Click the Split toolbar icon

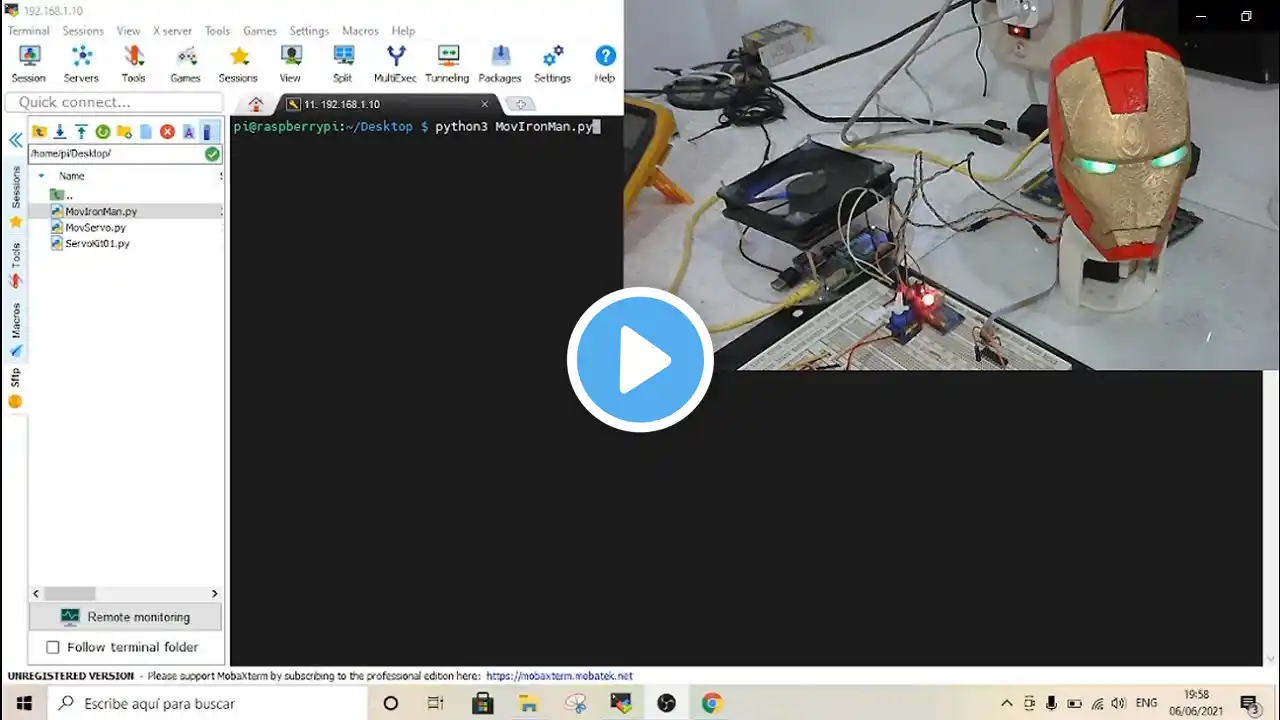[343, 64]
